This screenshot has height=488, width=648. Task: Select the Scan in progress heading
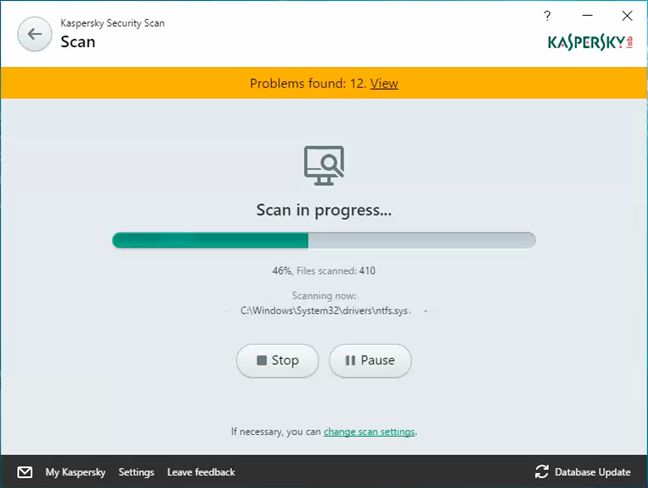(x=324, y=210)
